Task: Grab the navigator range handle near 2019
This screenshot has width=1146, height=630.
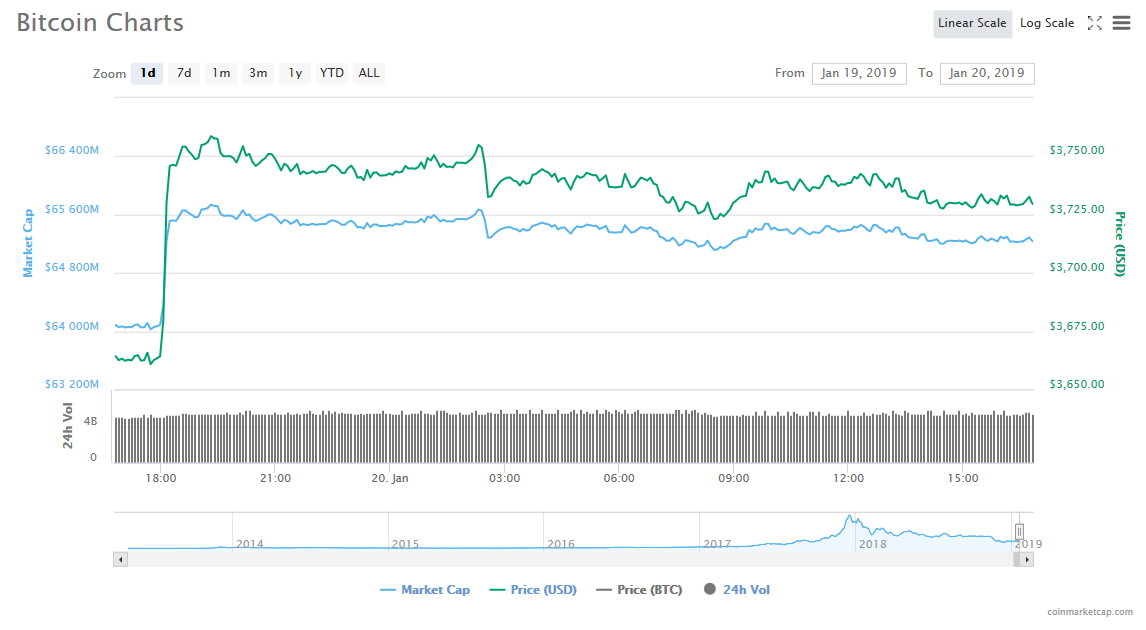Action: (1019, 531)
